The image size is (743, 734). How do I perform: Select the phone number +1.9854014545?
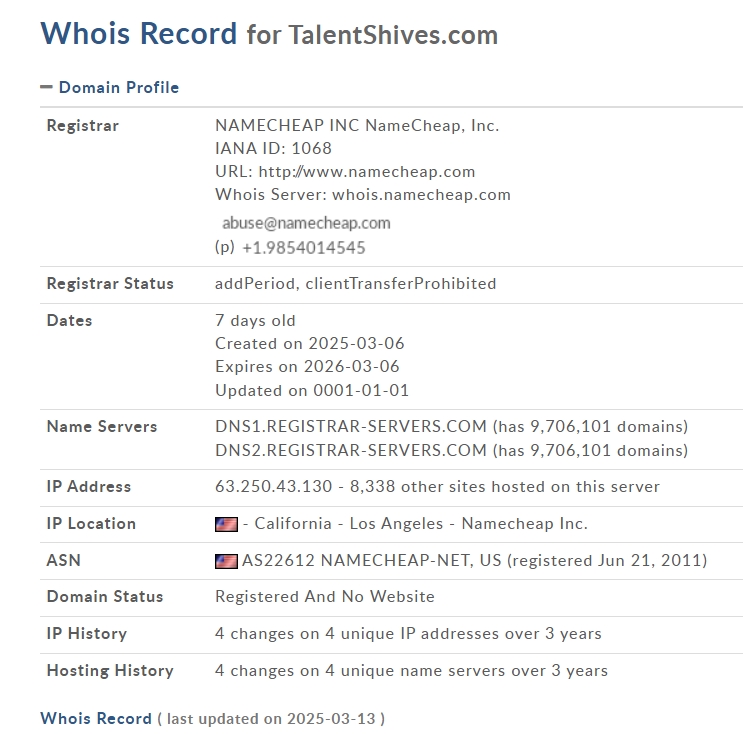pos(304,248)
